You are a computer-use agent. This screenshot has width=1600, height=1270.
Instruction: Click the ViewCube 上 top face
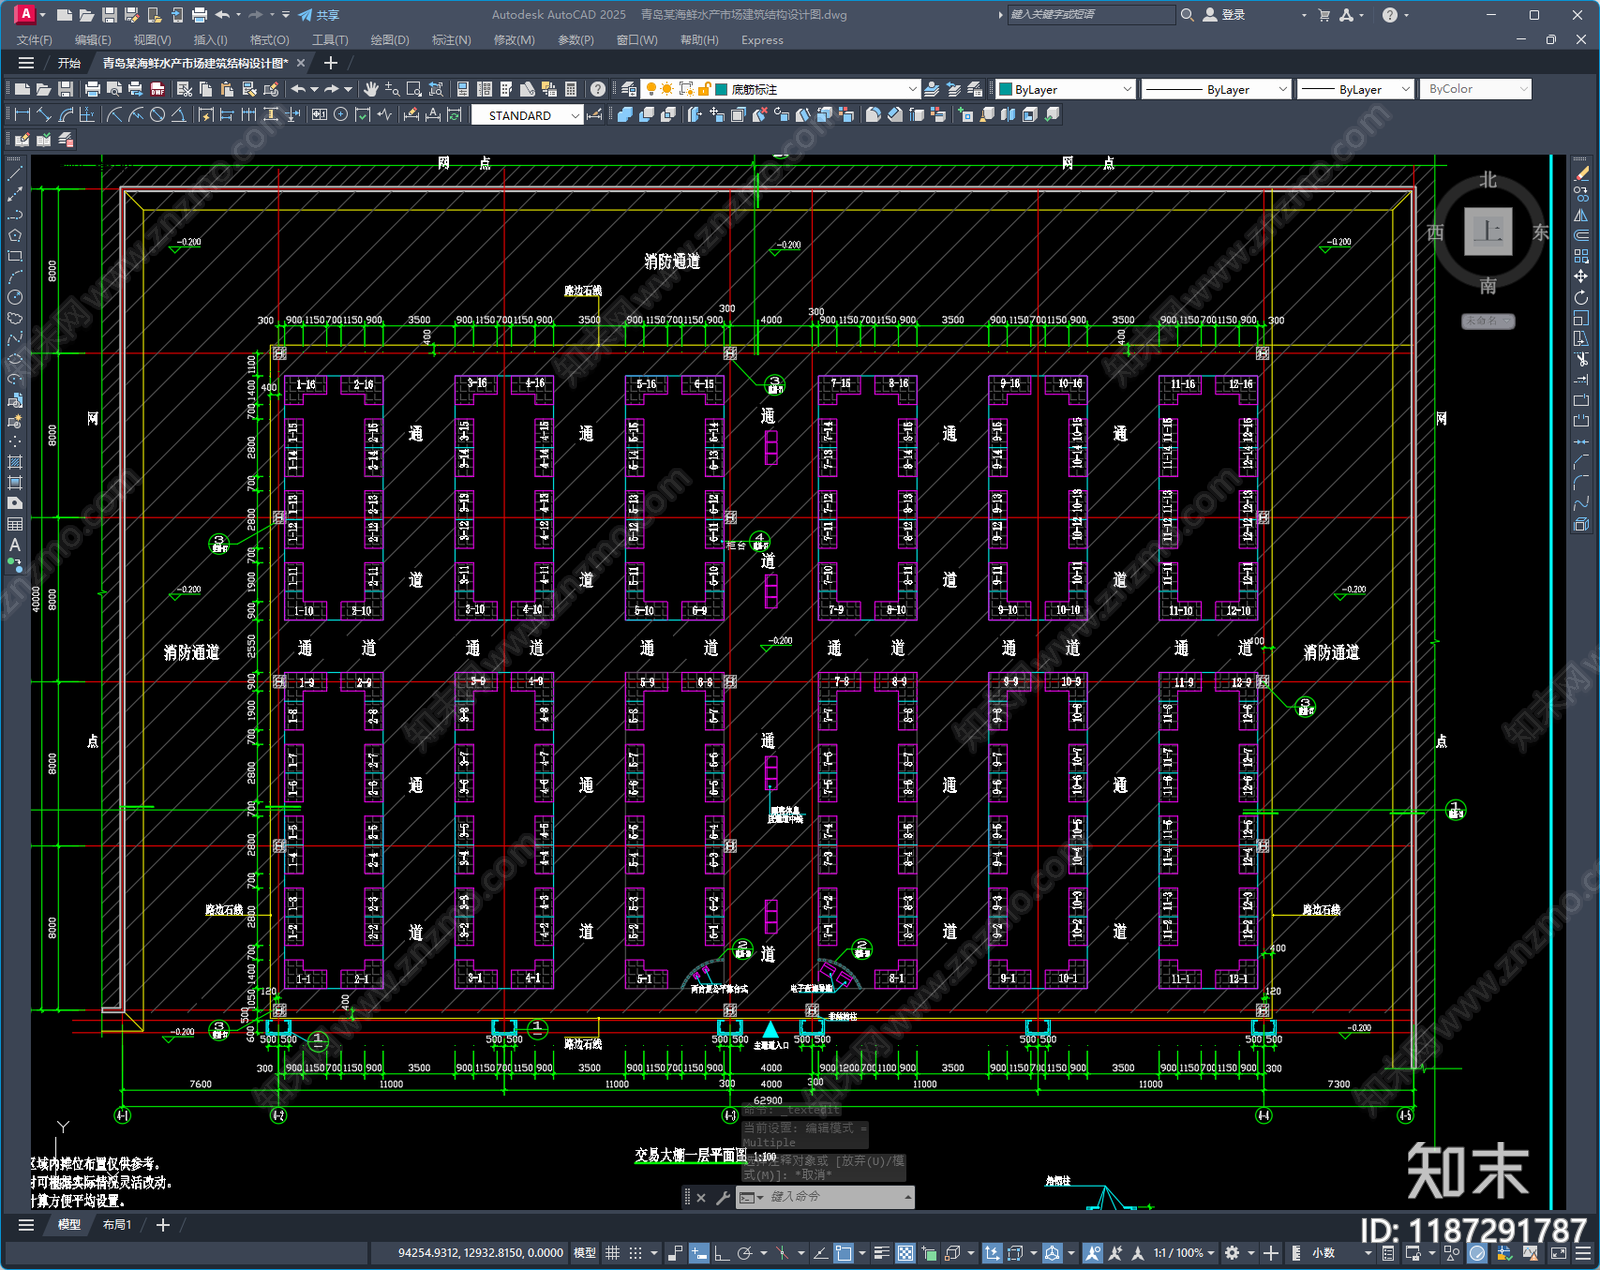tap(1488, 232)
